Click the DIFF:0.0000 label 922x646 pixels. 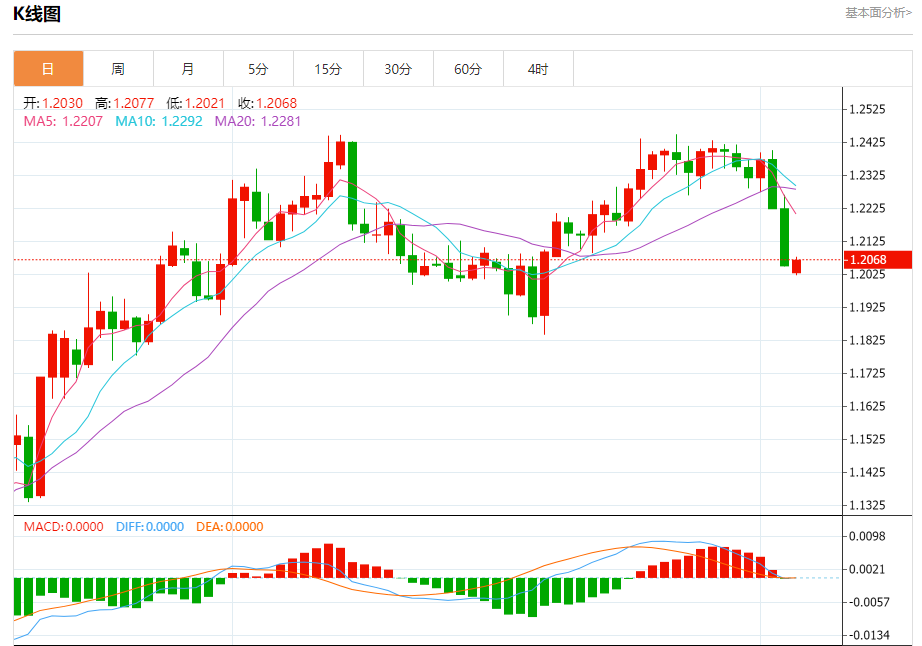[x=150, y=527]
